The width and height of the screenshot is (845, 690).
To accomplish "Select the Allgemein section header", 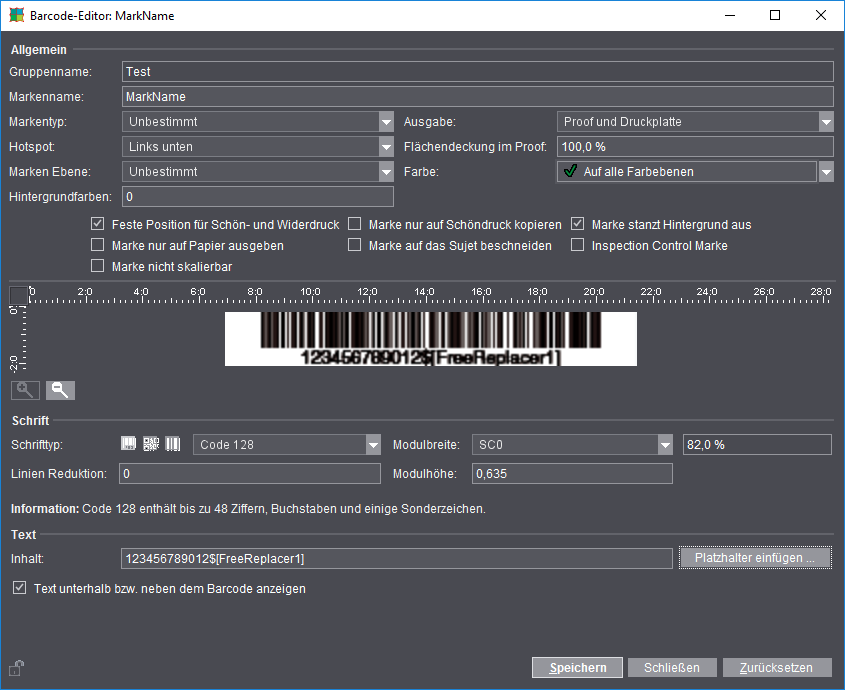I will (x=38, y=49).
